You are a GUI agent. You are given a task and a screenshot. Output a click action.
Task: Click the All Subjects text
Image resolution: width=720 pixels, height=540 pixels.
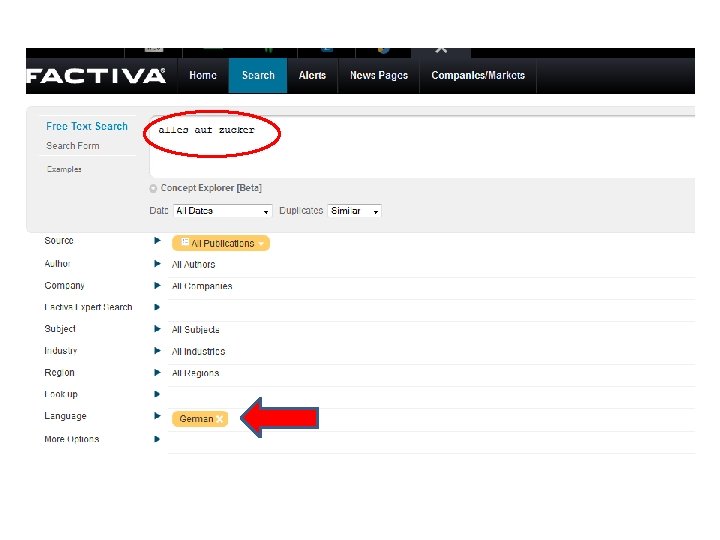pyautogui.click(x=196, y=330)
